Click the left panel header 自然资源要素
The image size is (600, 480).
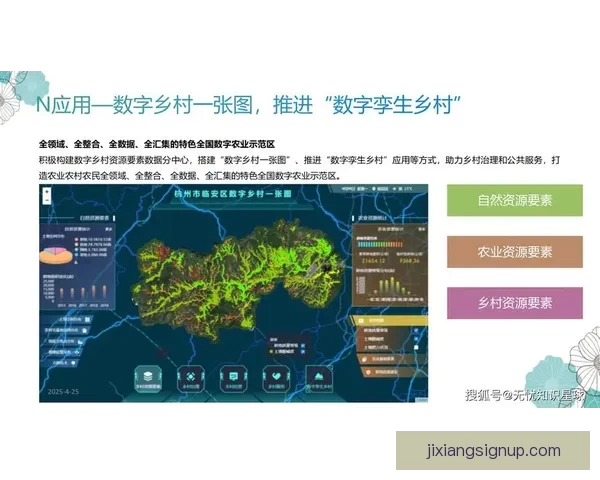[94, 218]
